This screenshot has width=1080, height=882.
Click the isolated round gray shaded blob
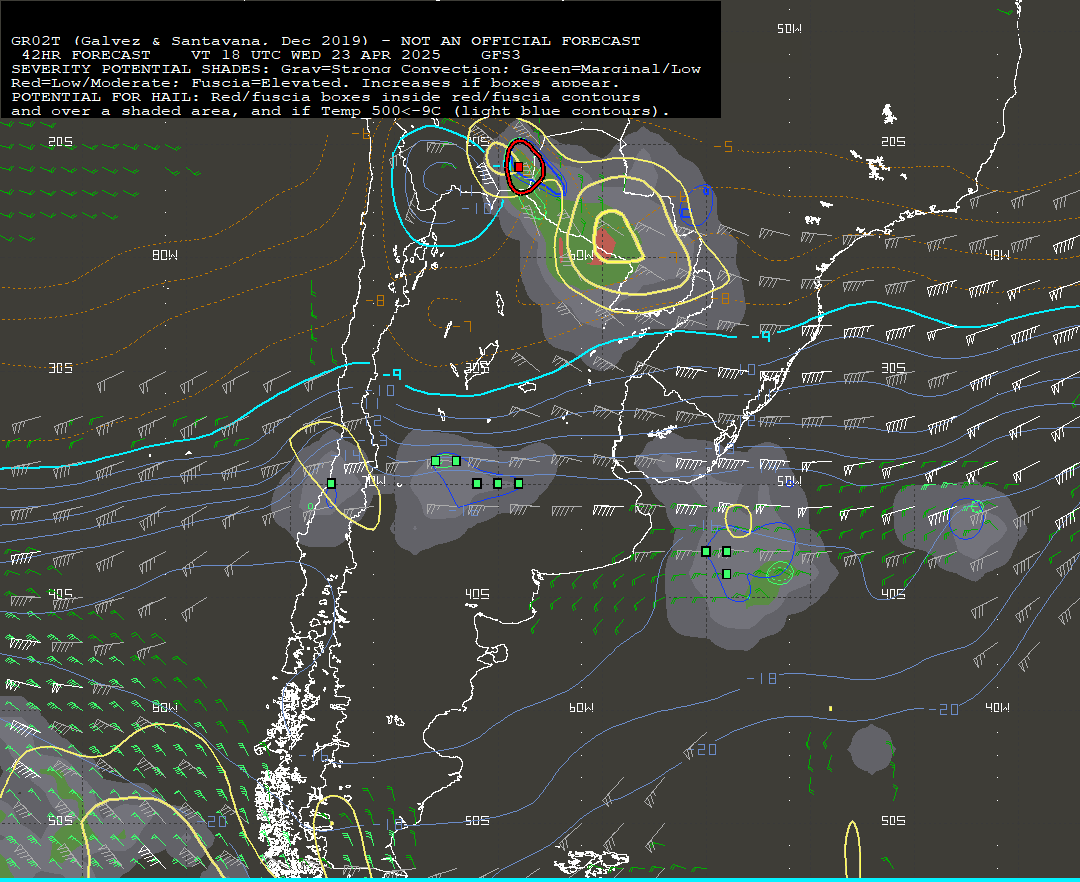[872, 749]
